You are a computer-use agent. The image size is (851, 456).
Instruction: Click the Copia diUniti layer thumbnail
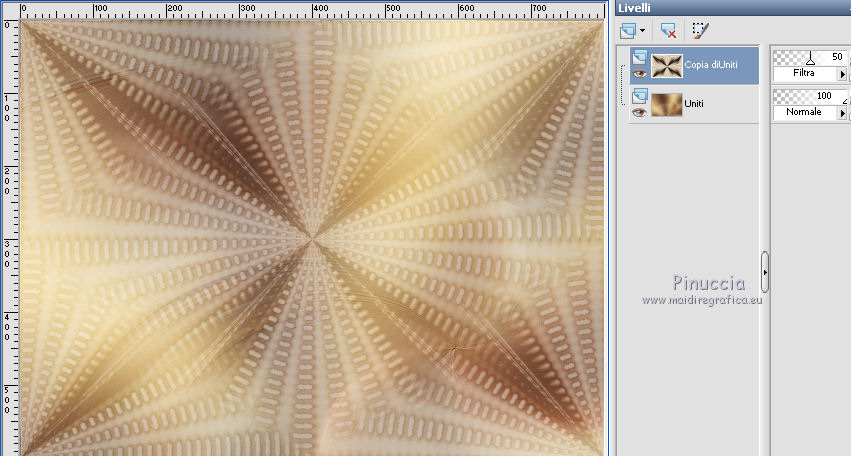pos(666,65)
